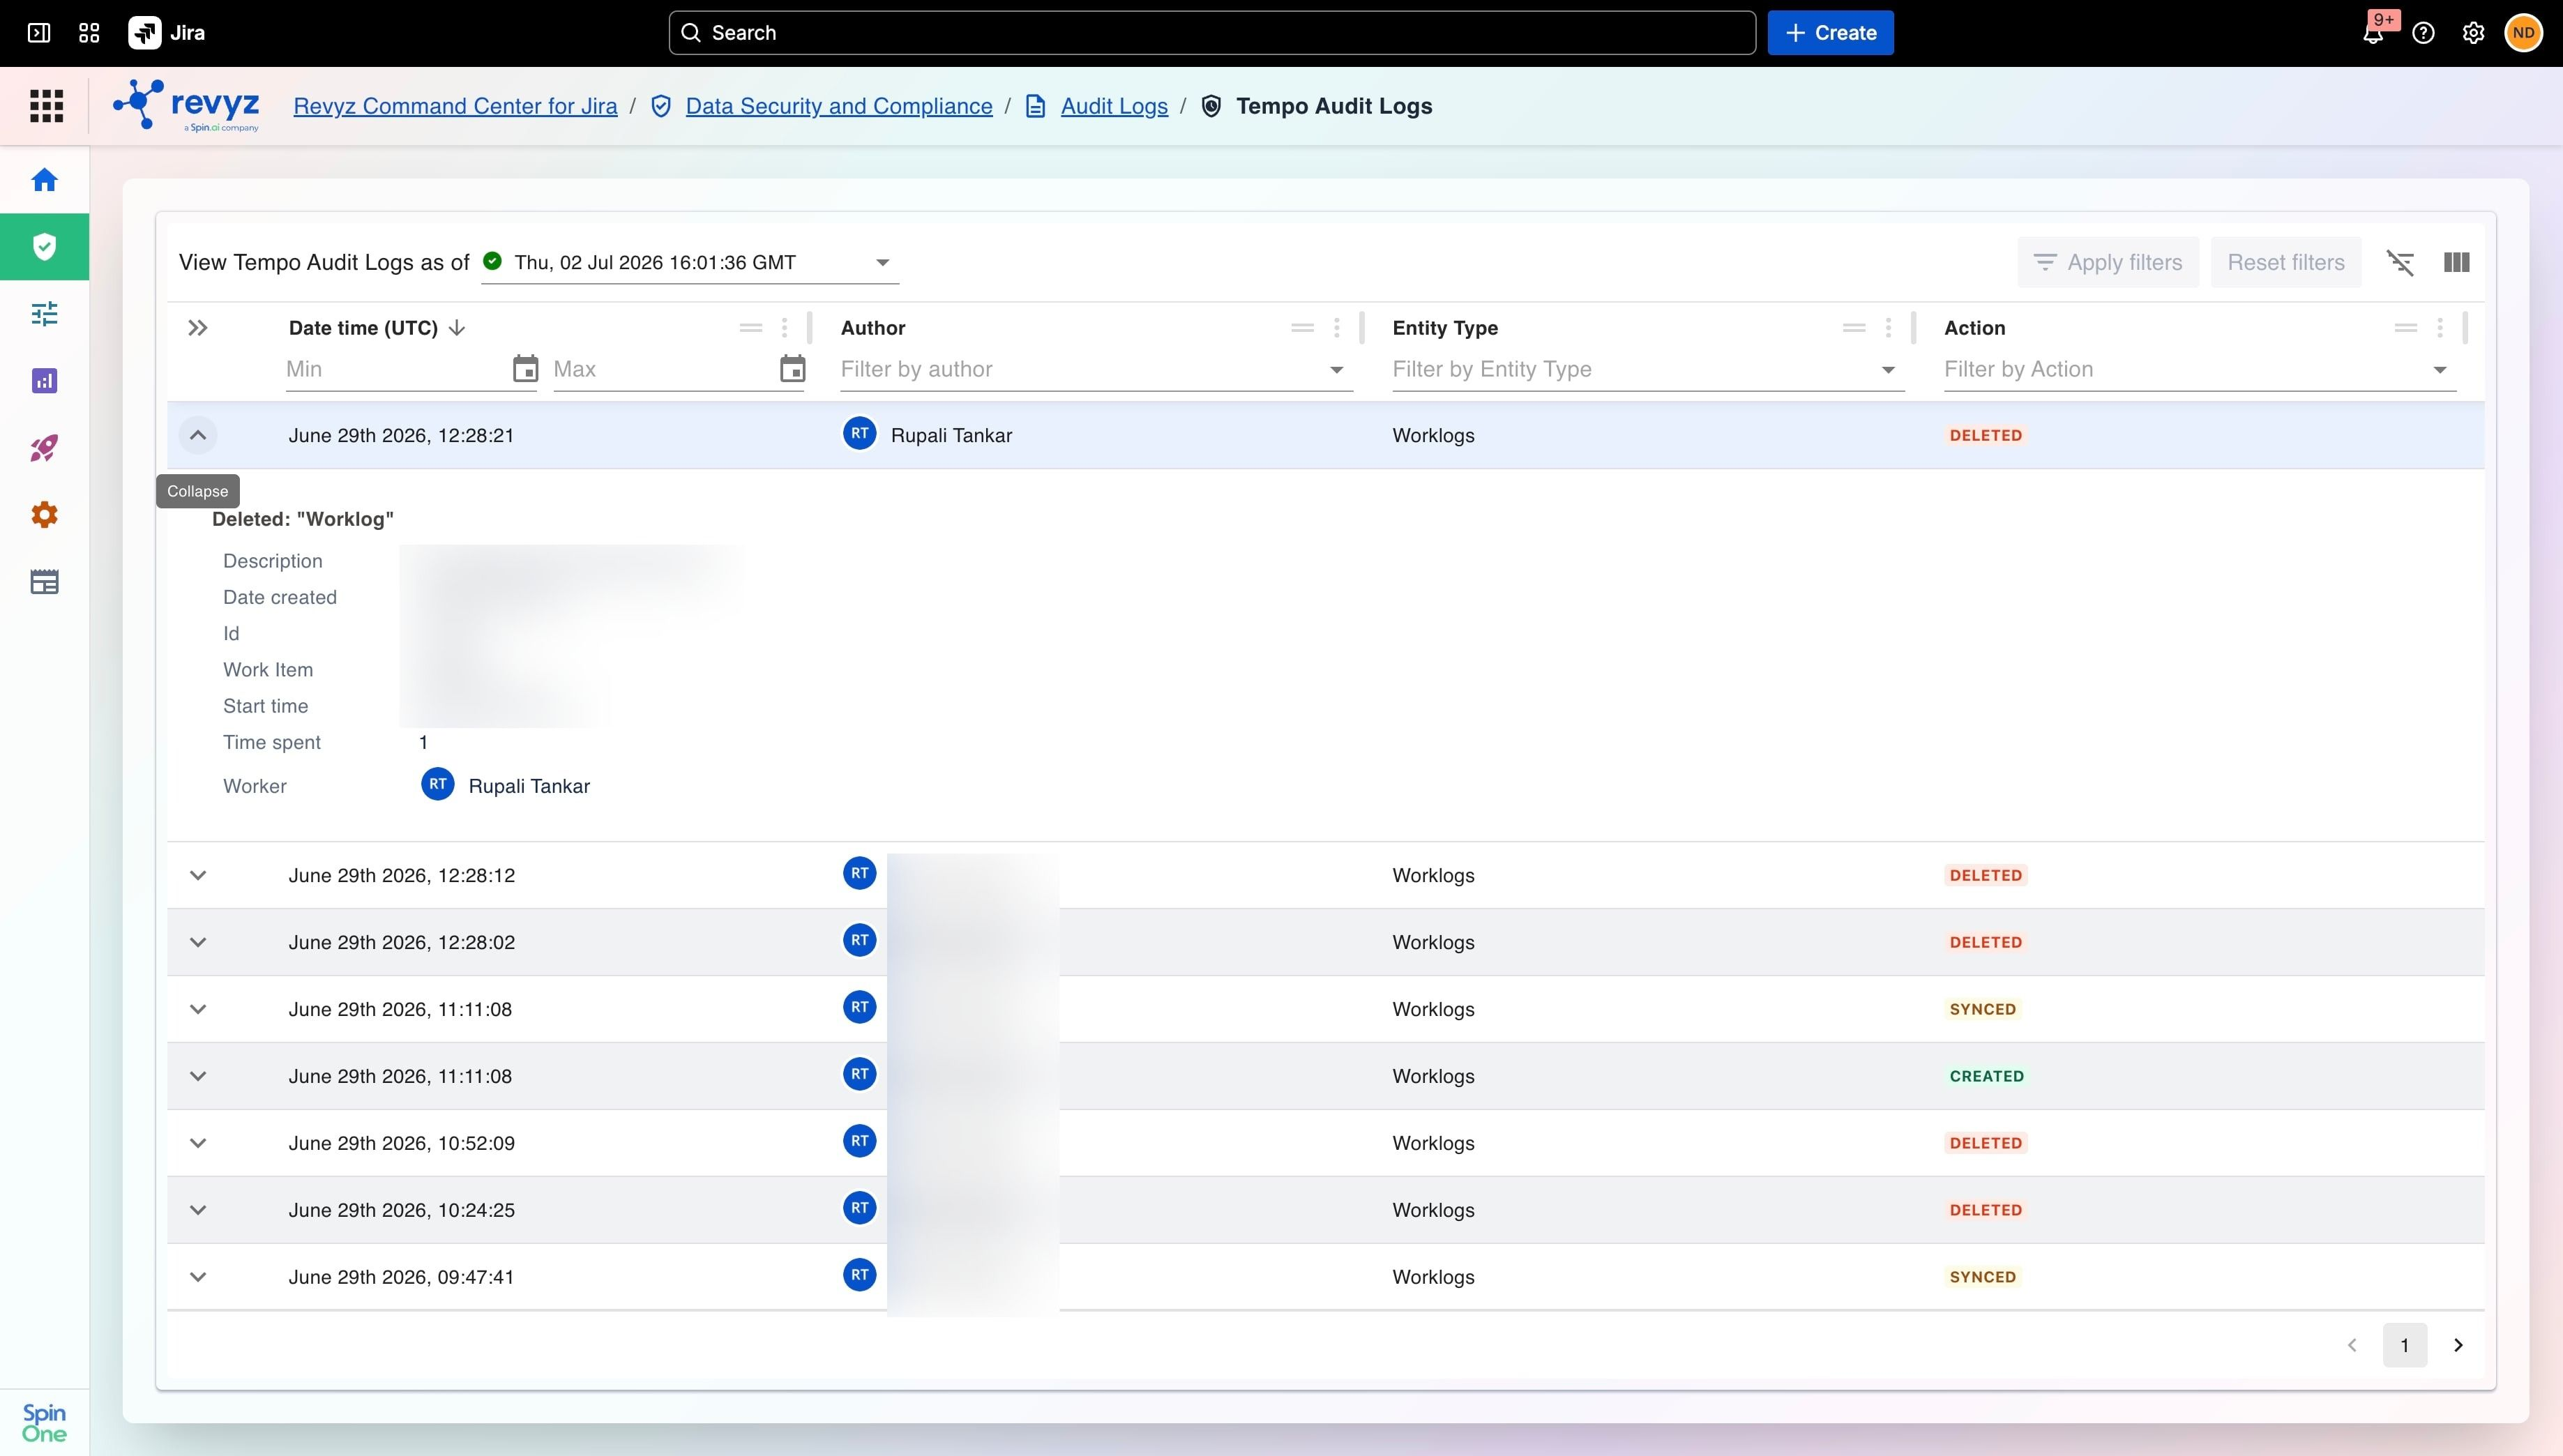Toggle the Jira sidebar panel icon
The width and height of the screenshot is (2563, 1456).
(x=39, y=33)
